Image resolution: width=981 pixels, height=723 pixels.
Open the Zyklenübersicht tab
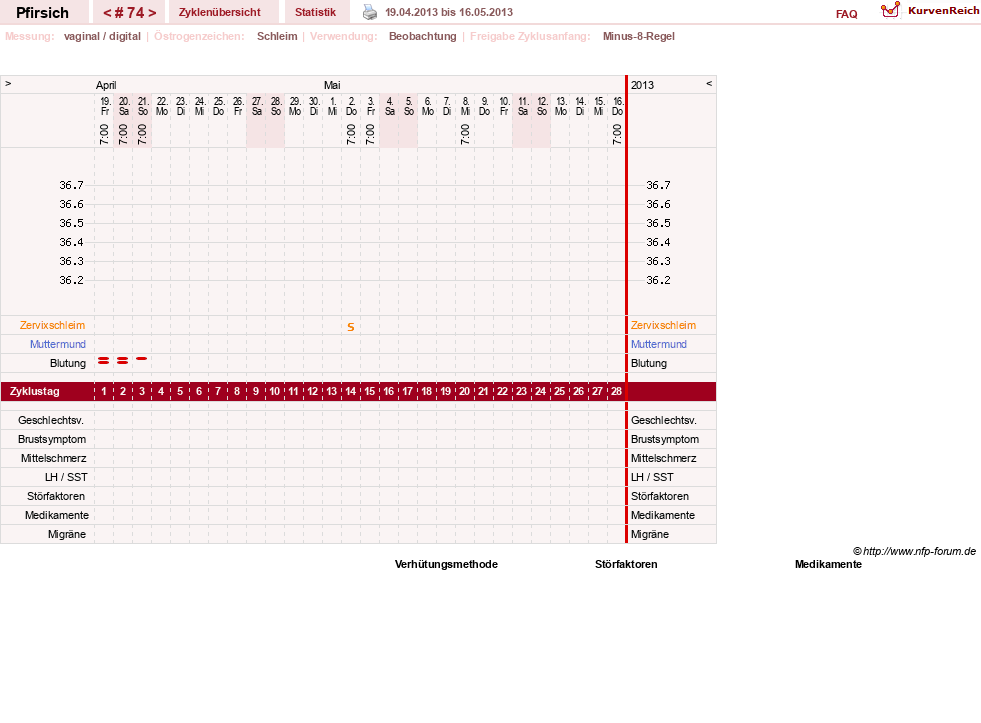(220, 13)
